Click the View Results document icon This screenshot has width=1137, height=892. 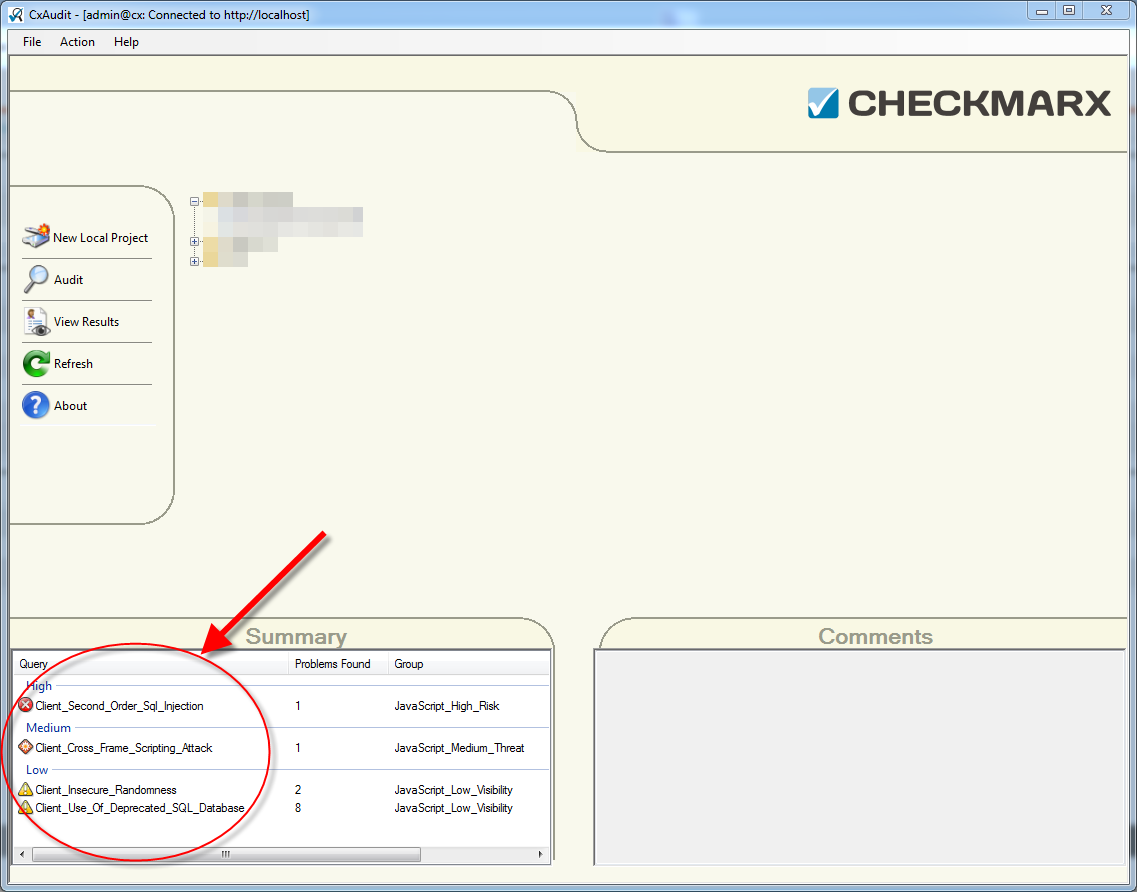pos(36,321)
